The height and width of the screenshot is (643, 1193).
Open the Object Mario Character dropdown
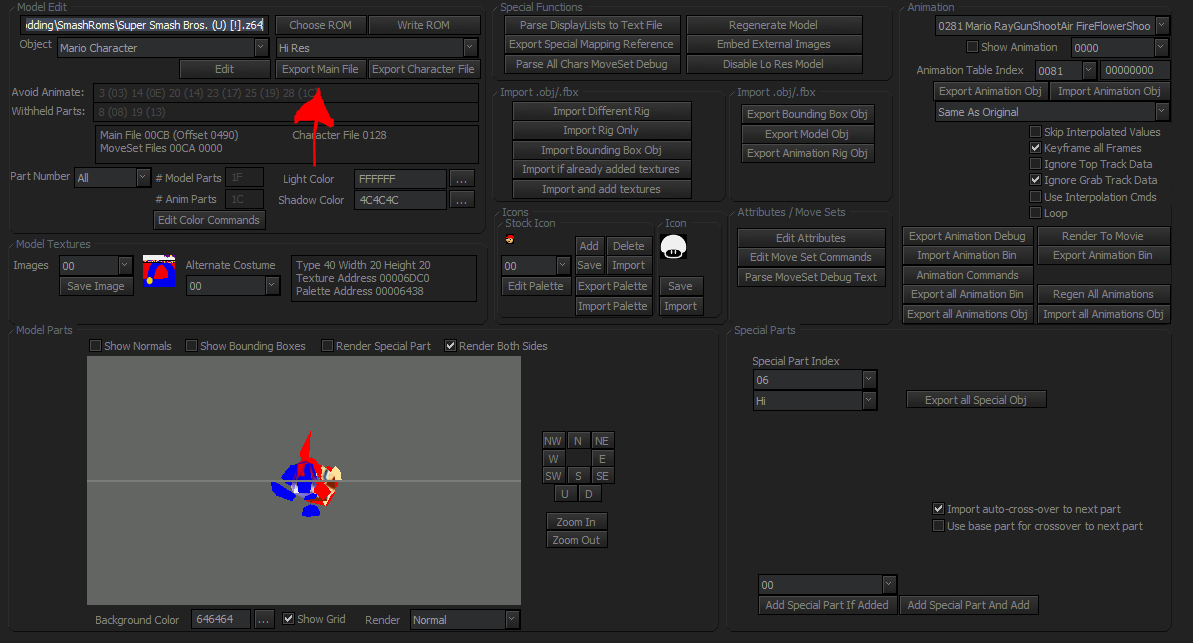point(261,47)
